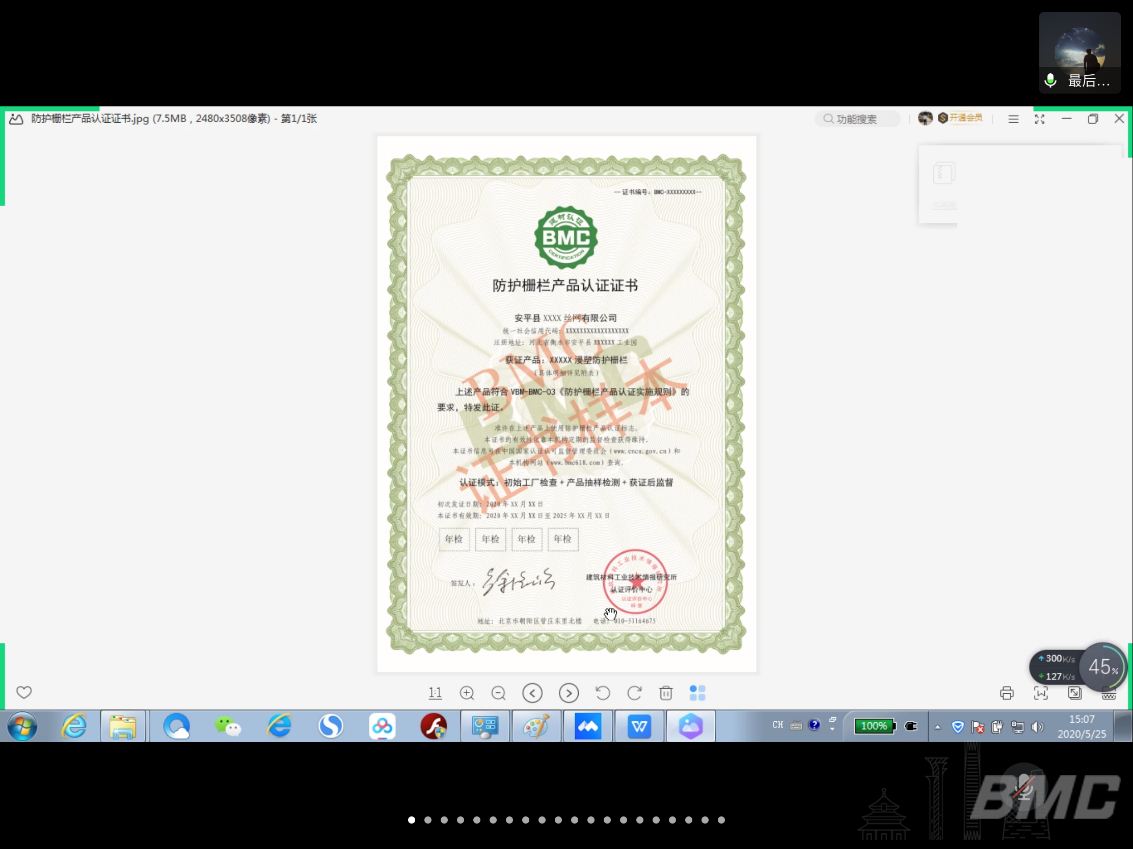Open Windows Start button
Image resolution: width=1133 pixels, height=849 pixels.
coord(22,726)
